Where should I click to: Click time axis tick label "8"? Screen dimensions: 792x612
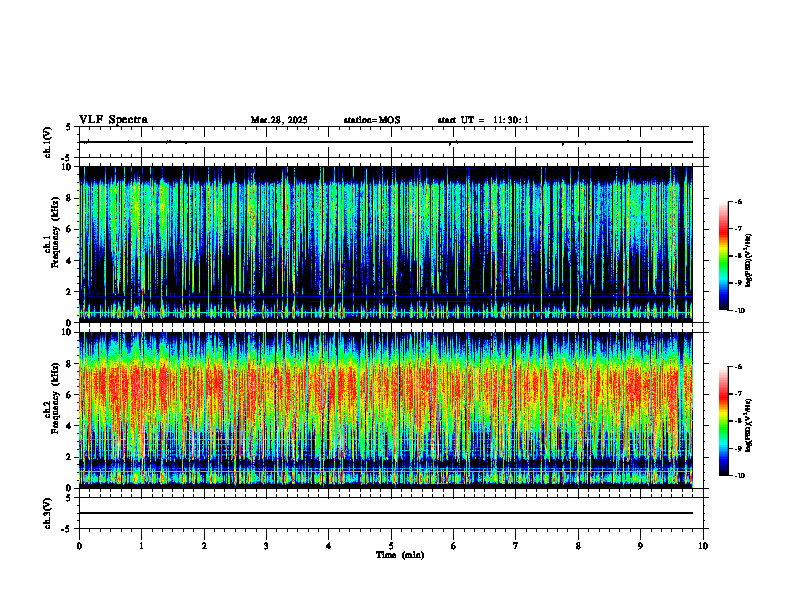[x=578, y=546]
